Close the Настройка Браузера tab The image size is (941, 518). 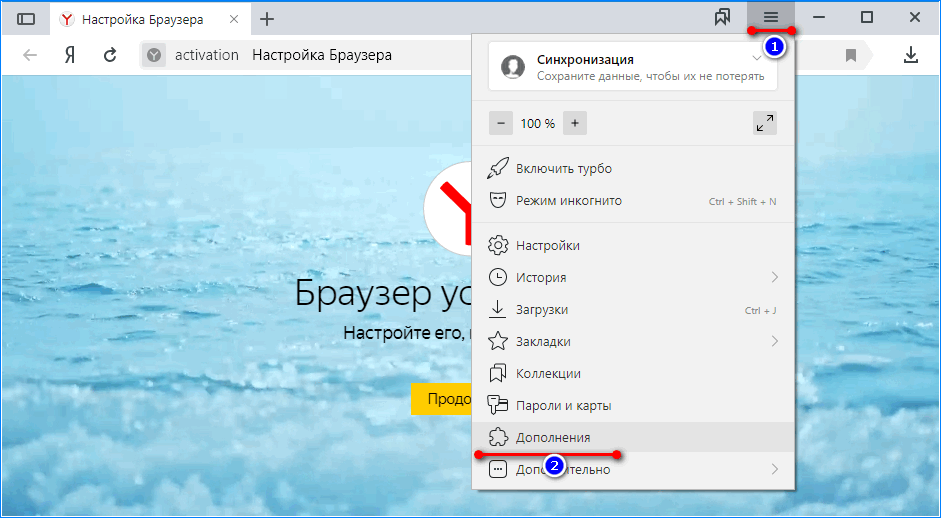tap(234, 19)
